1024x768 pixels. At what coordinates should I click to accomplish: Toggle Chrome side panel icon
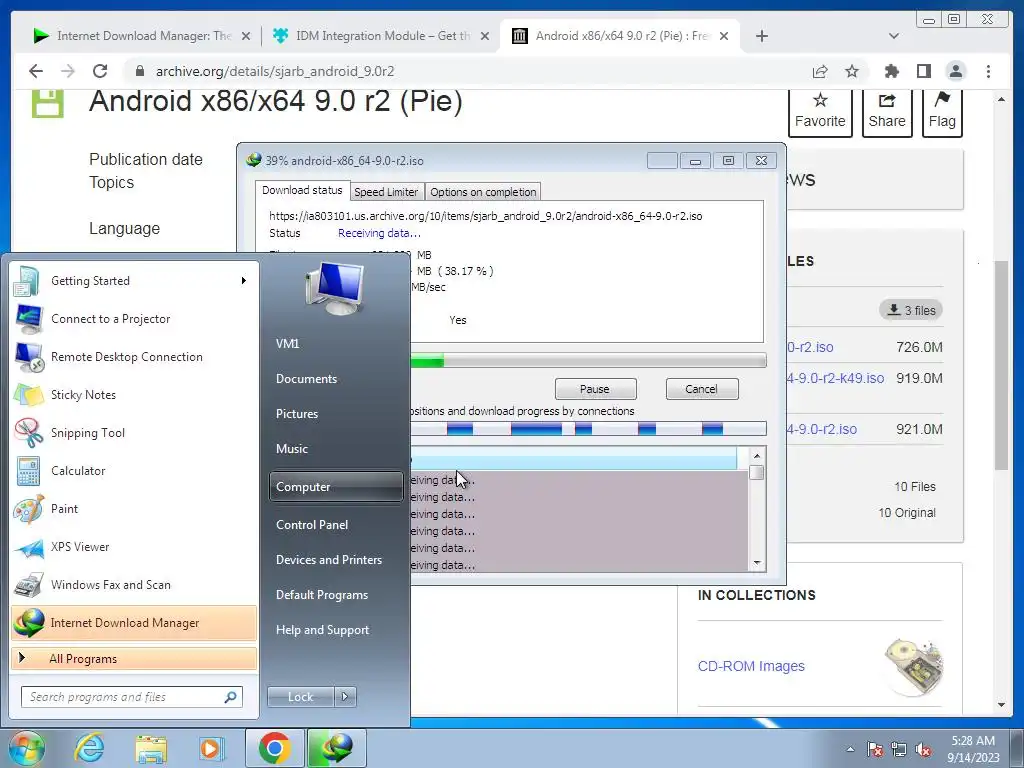coord(923,71)
